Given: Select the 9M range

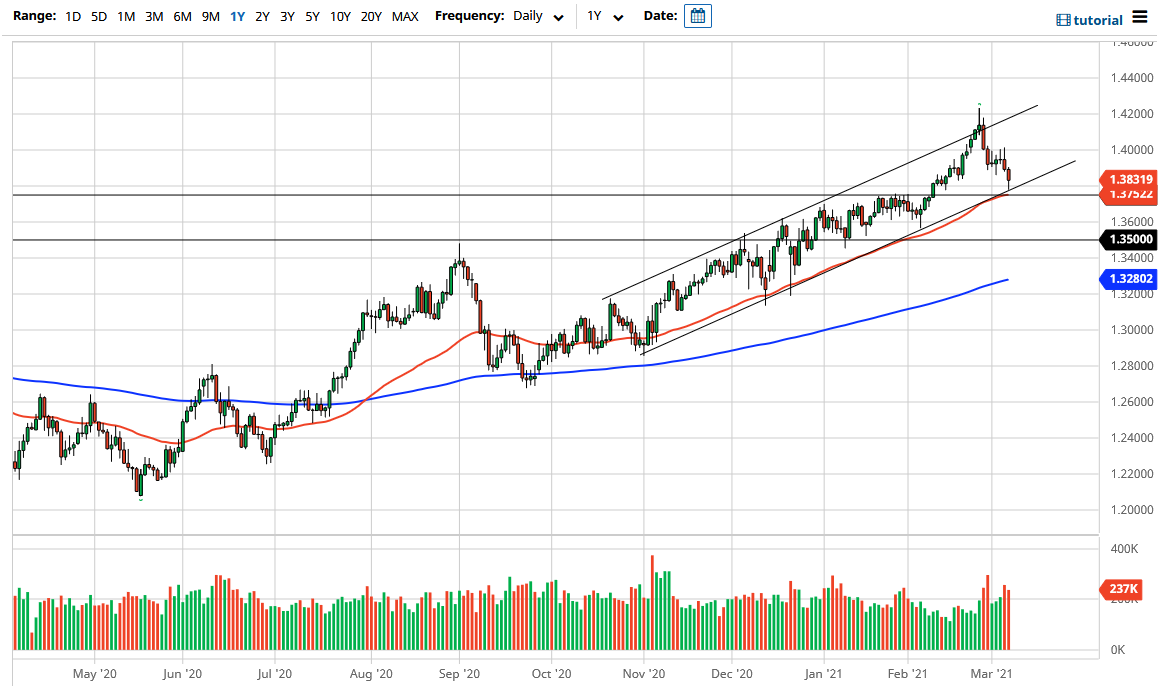Looking at the screenshot, I should point(209,16).
